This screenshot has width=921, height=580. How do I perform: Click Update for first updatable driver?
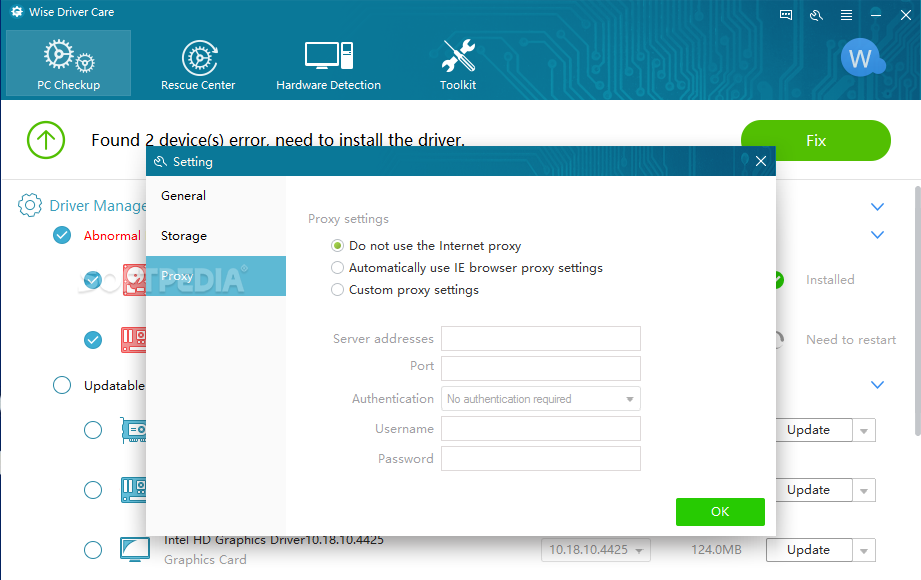coord(813,430)
